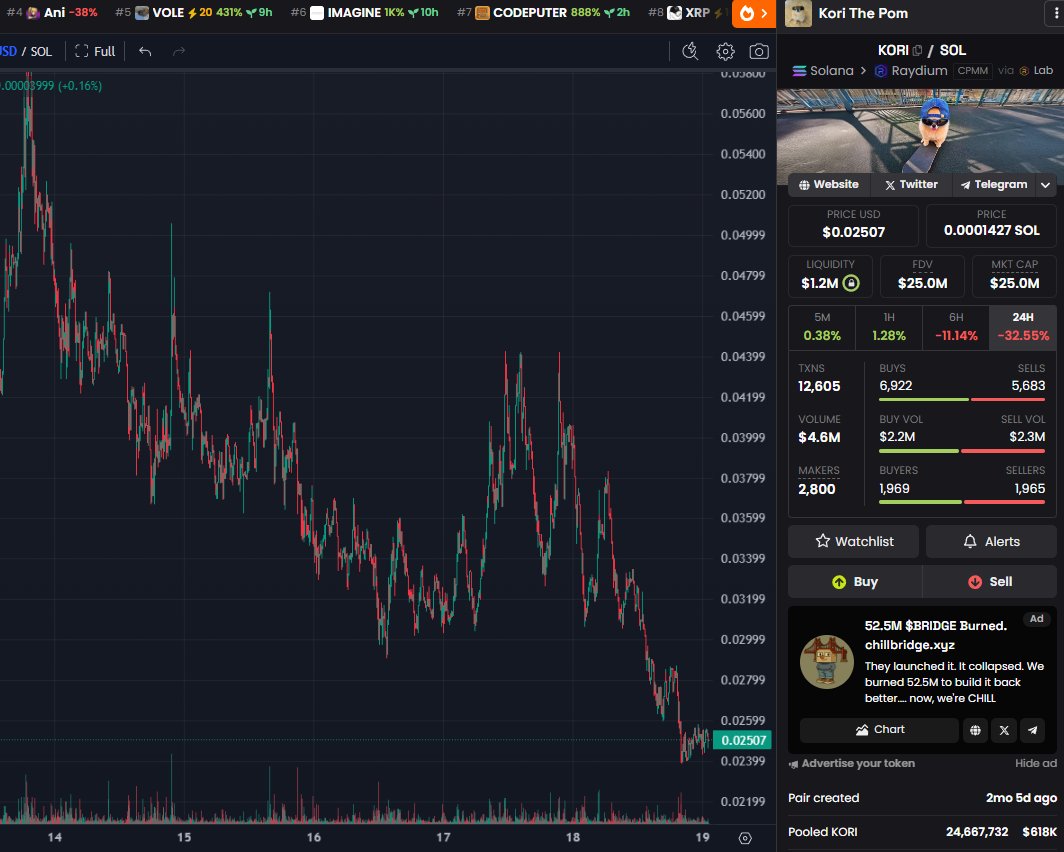1064x852 pixels.
Task: Click the green Buy button
Action: coord(855,582)
